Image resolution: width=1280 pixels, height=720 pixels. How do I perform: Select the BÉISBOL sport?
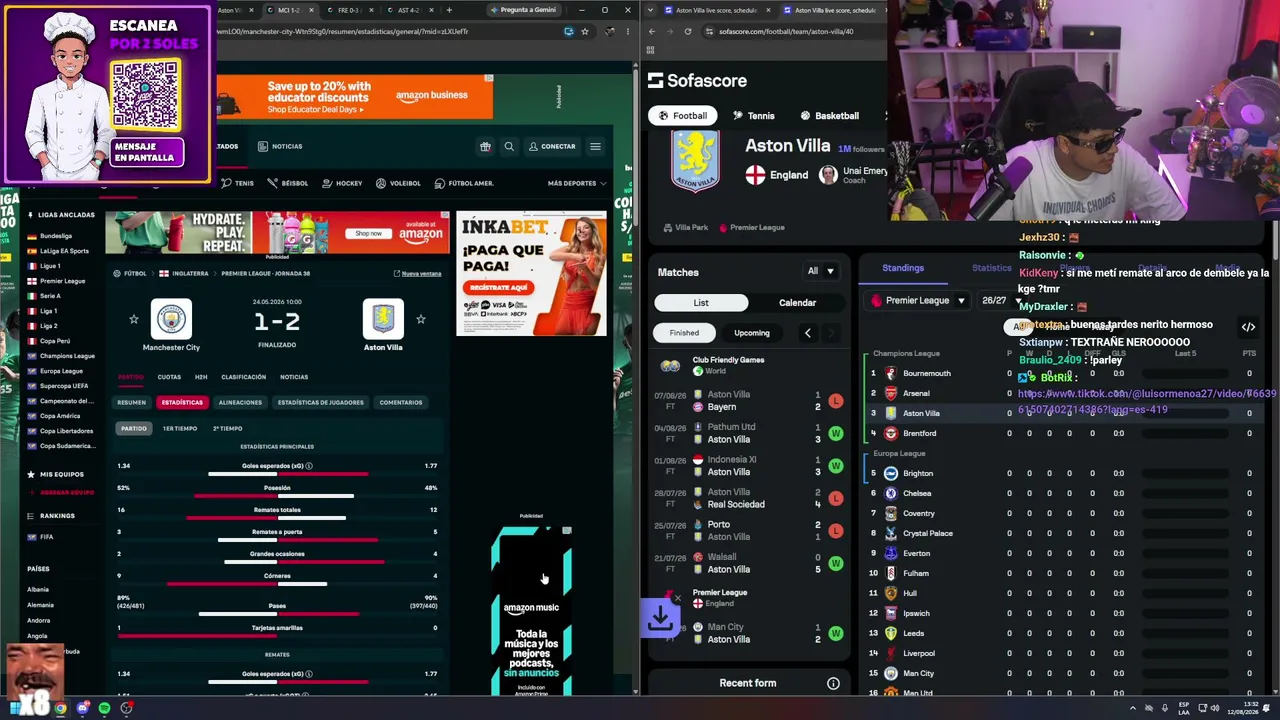(288, 183)
